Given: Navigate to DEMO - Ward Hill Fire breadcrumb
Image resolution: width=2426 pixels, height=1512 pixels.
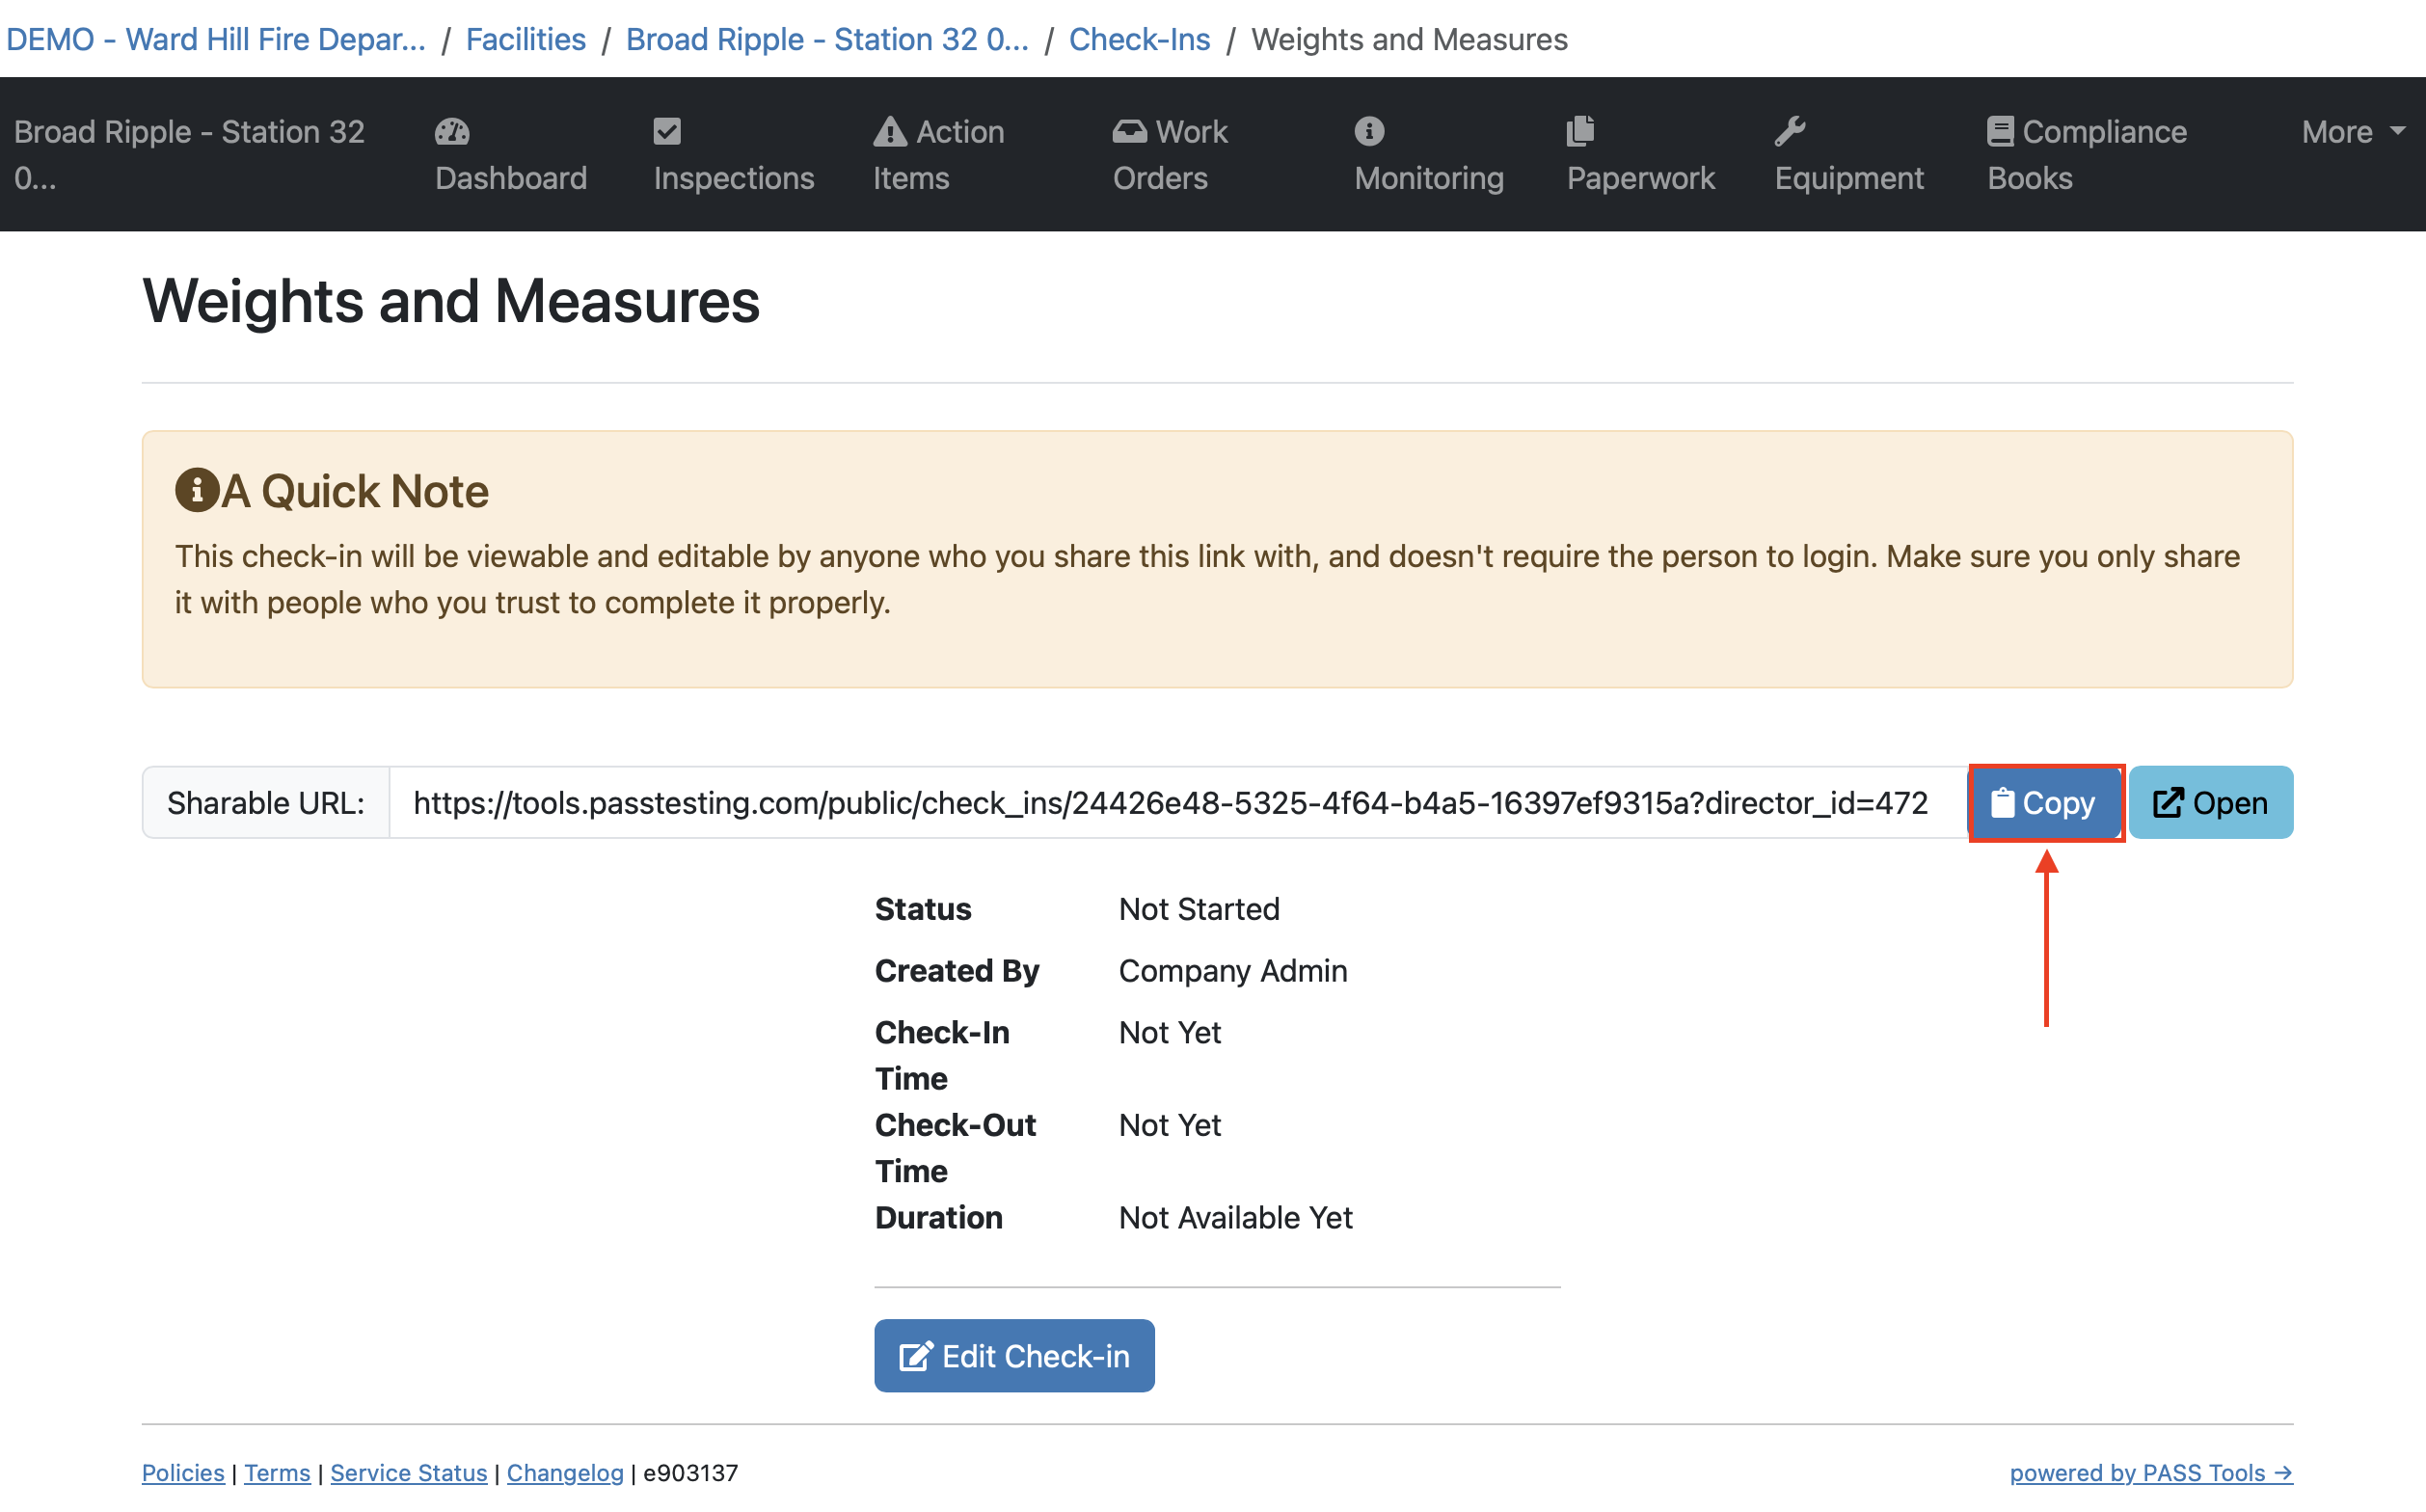Looking at the screenshot, I should 215,39.
